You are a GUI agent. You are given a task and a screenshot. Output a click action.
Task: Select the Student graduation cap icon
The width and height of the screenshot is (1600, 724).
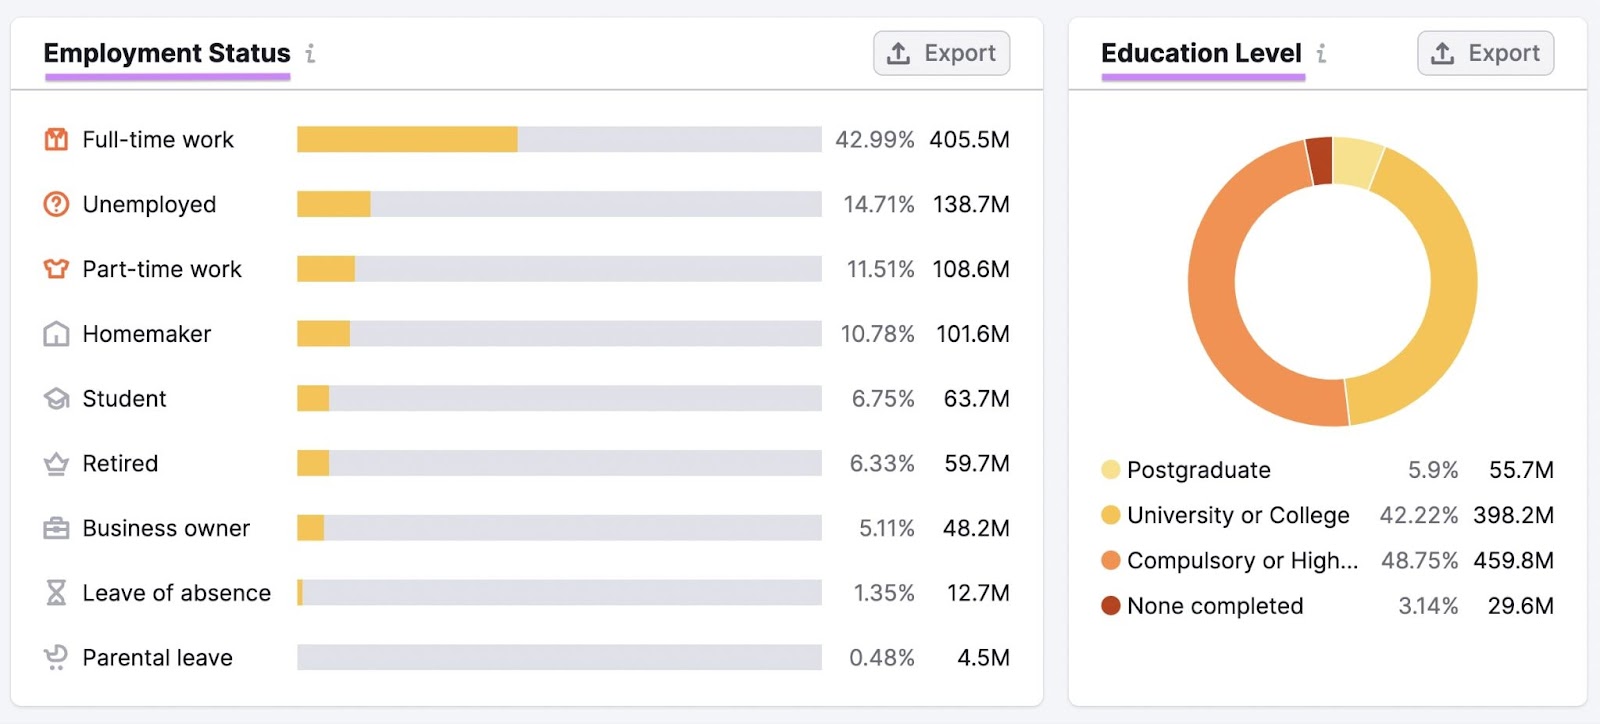55,398
